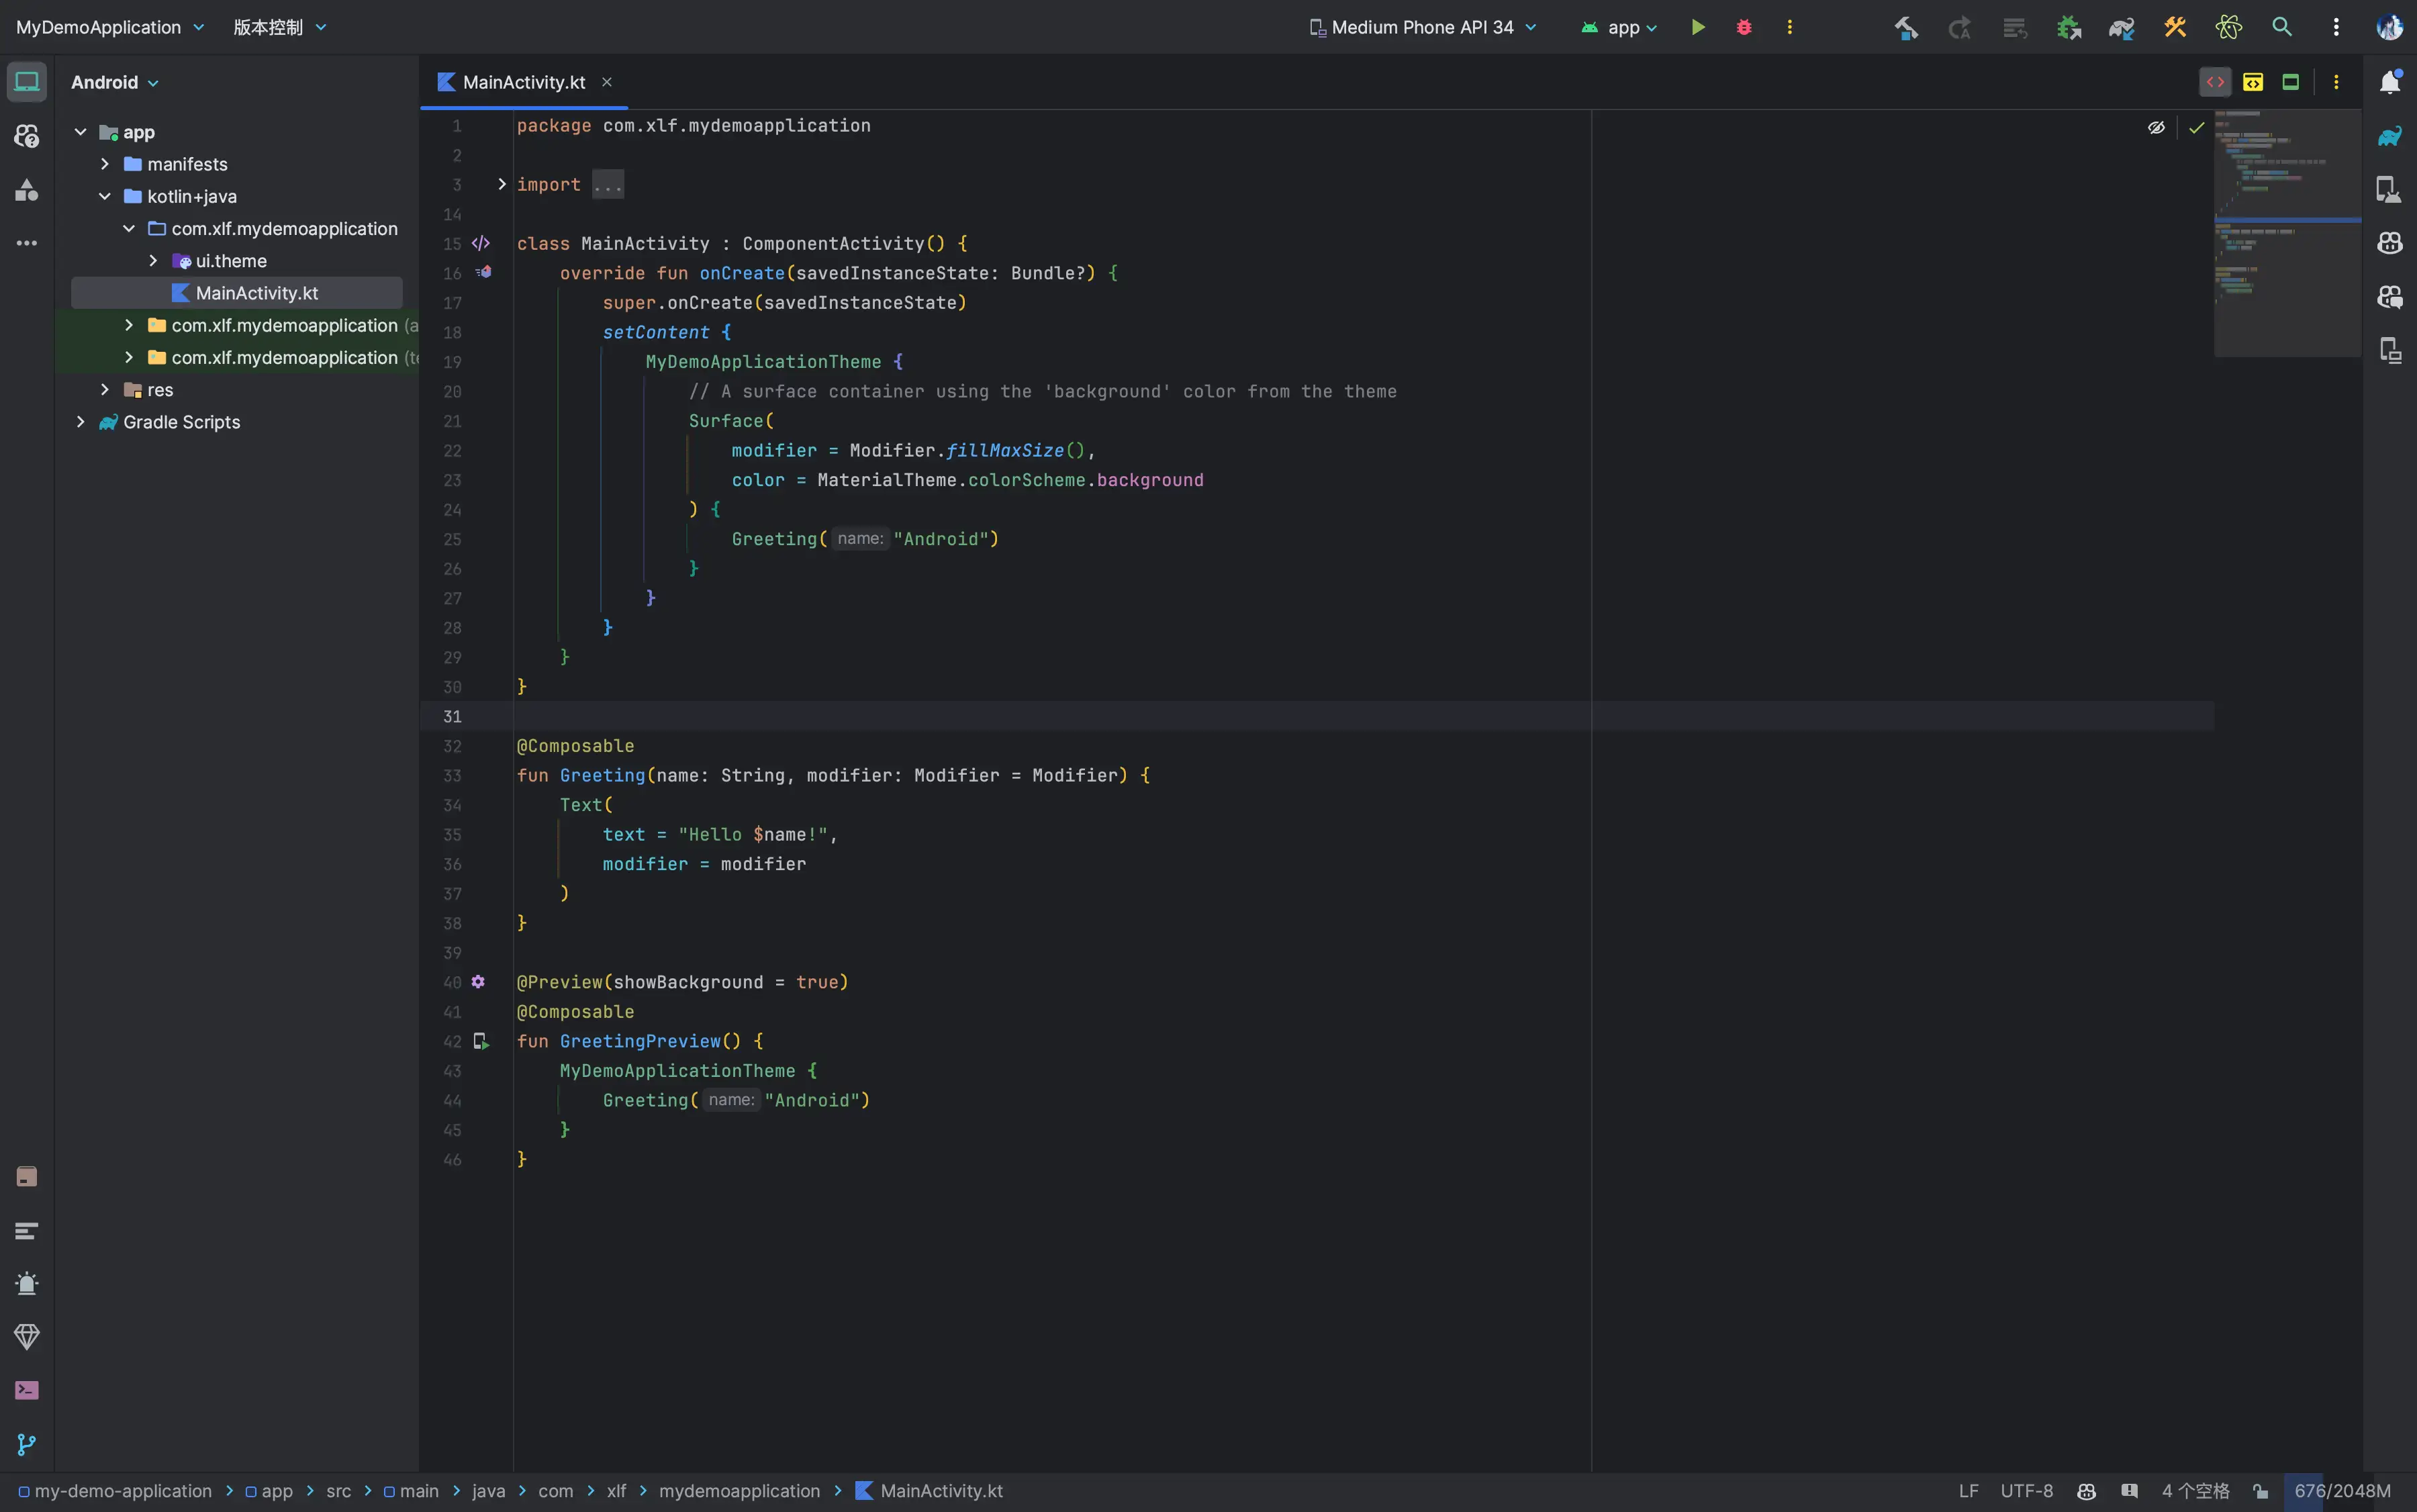This screenshot has height=1512, width=2417.
Task: Open Resource Manager in left sidebar
Action: pos(27,136)
